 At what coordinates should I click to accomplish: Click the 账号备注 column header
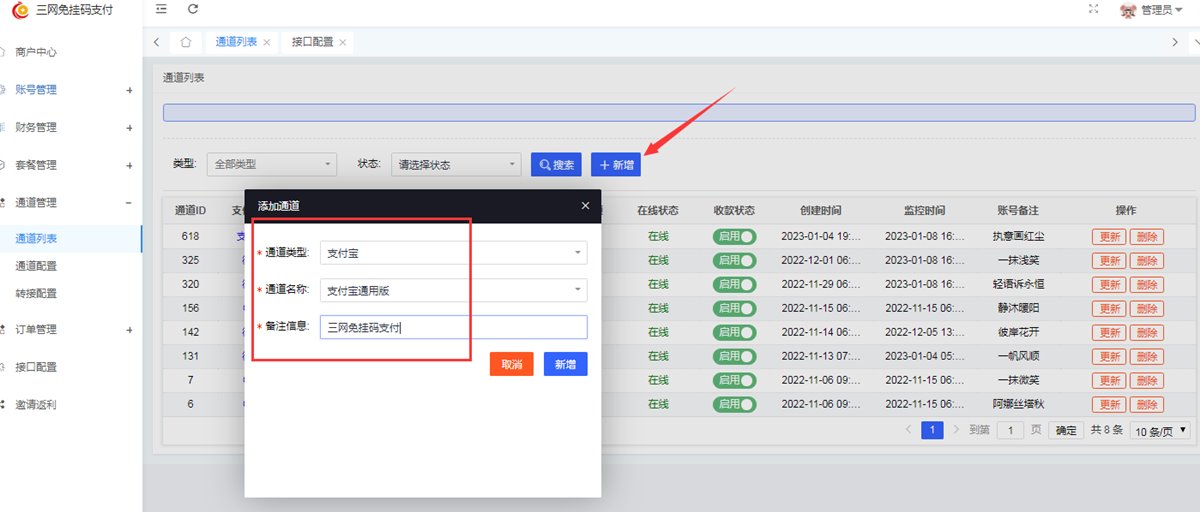(1018, 210)
